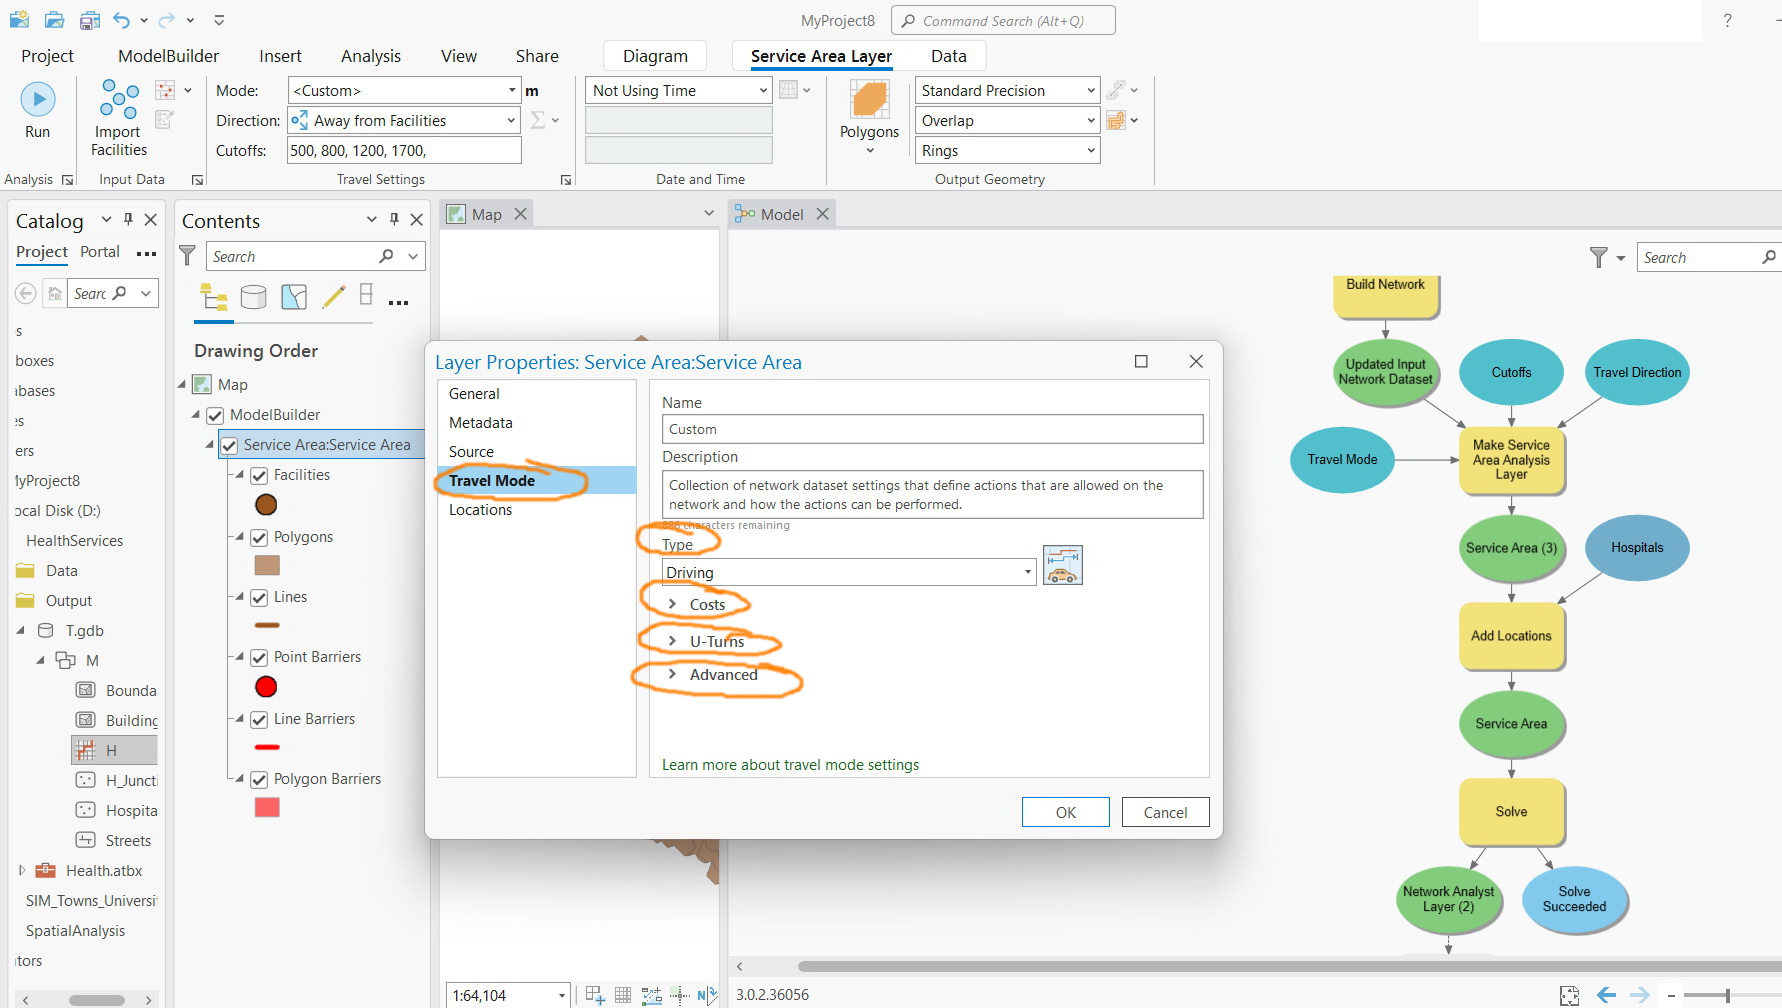Click List By Selection icon
1782x1008 pixels.
click(294, 297)
